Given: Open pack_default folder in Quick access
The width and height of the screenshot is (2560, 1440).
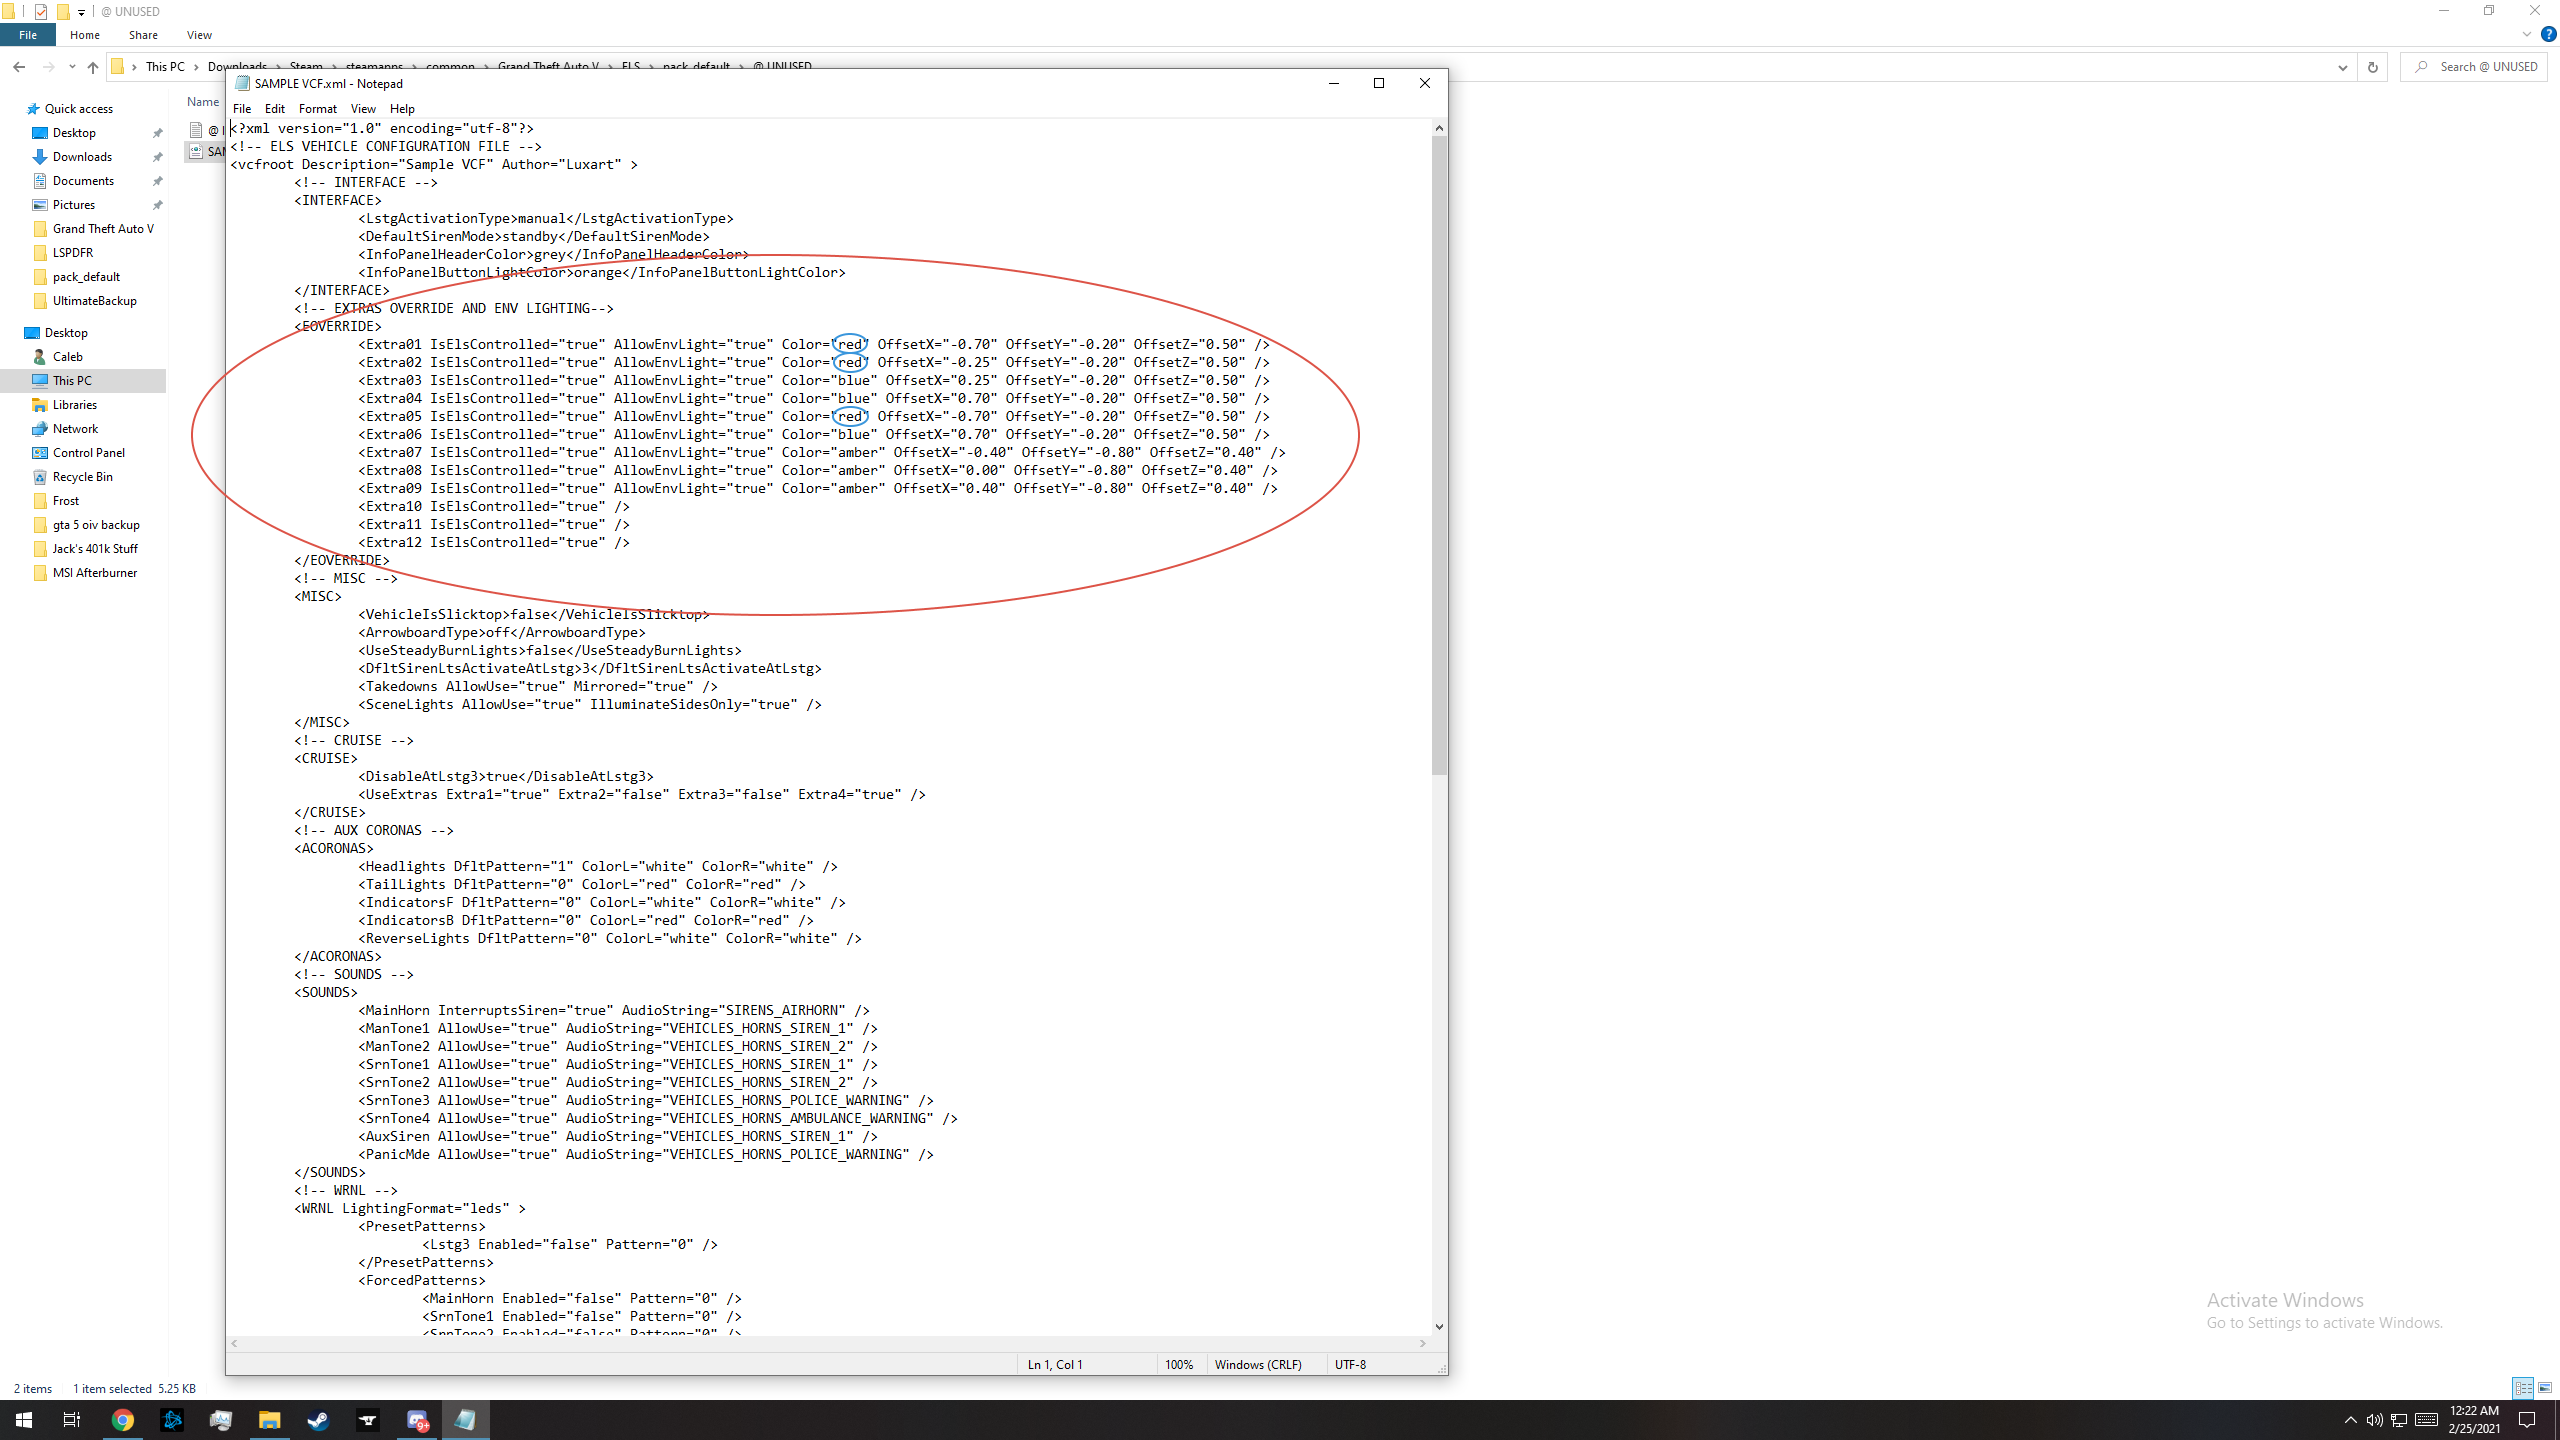Looking at the screenshot, I should pyautogui.click(x=86, y=277).
